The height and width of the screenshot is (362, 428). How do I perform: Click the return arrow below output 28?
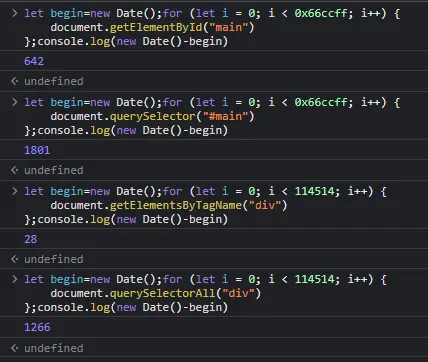pos(14,259)
